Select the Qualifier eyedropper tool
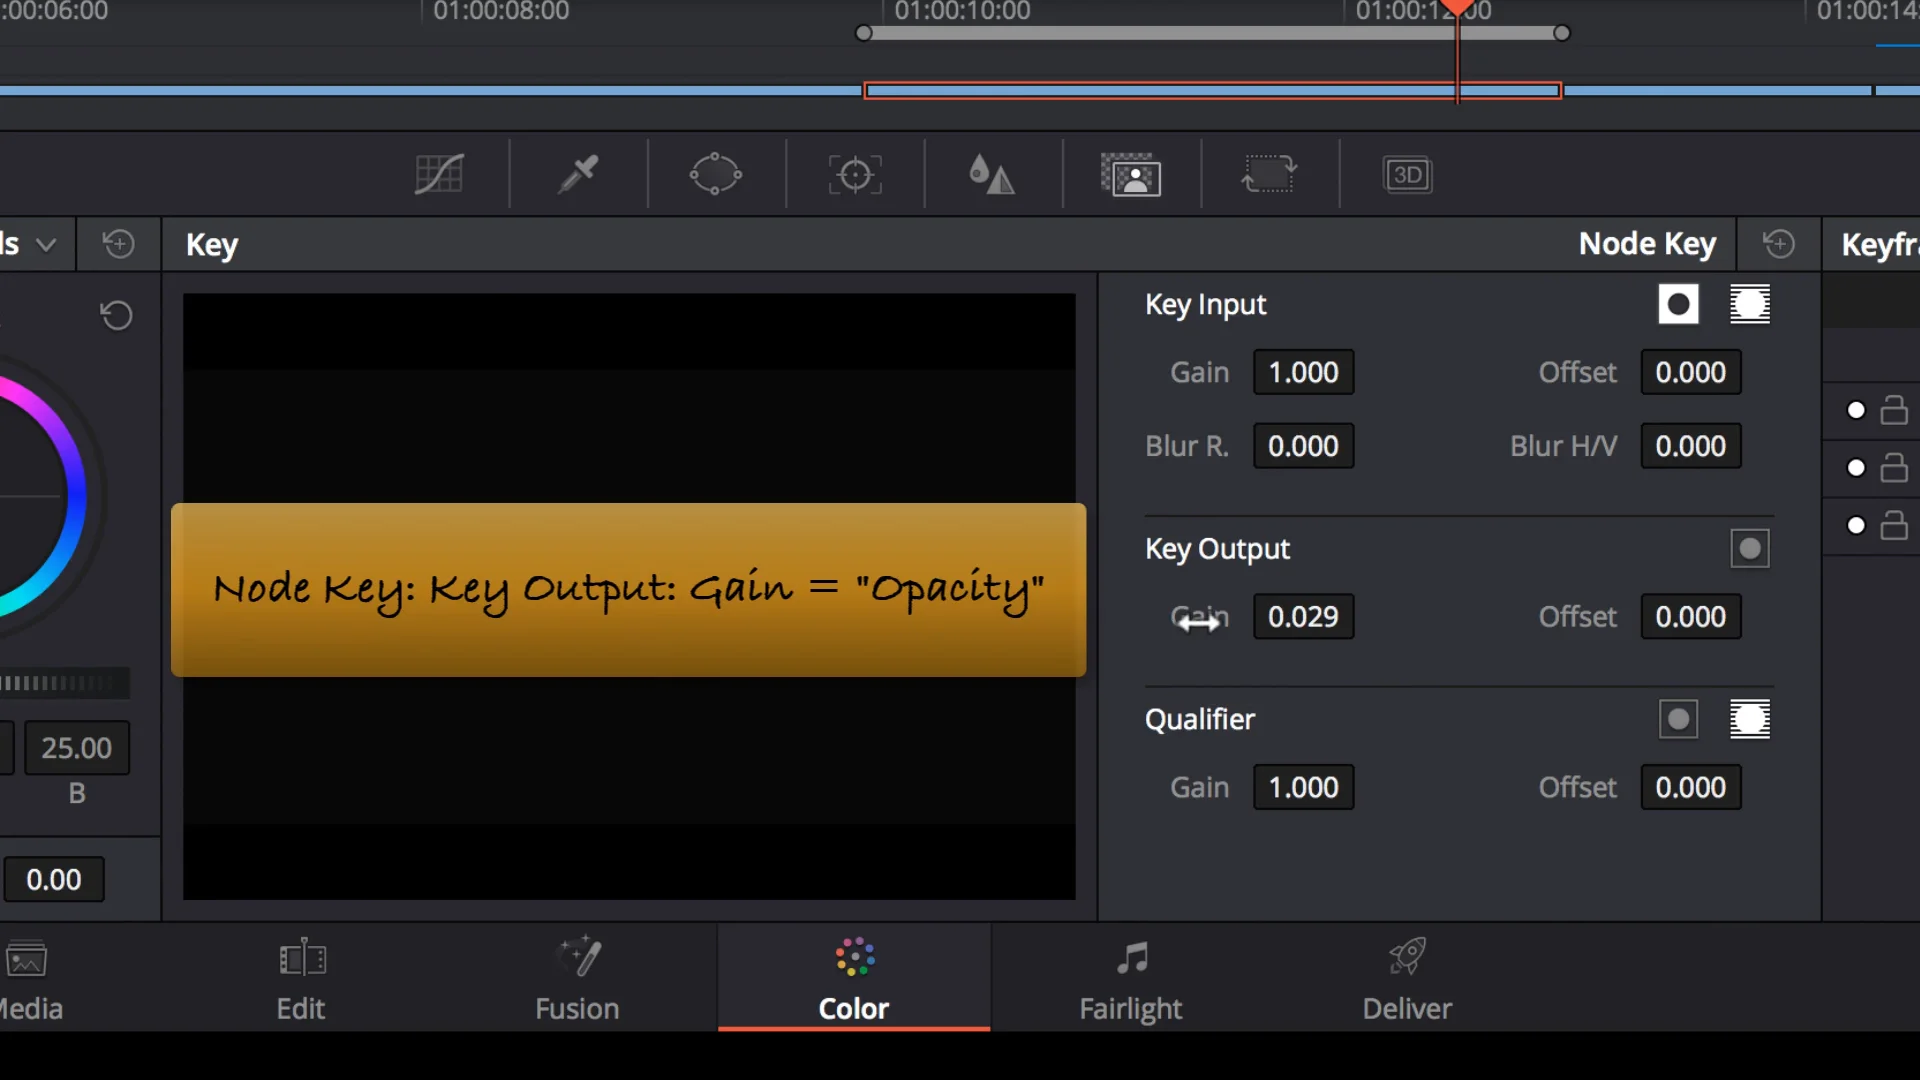1920x1080 pixels. click(578, 175)
